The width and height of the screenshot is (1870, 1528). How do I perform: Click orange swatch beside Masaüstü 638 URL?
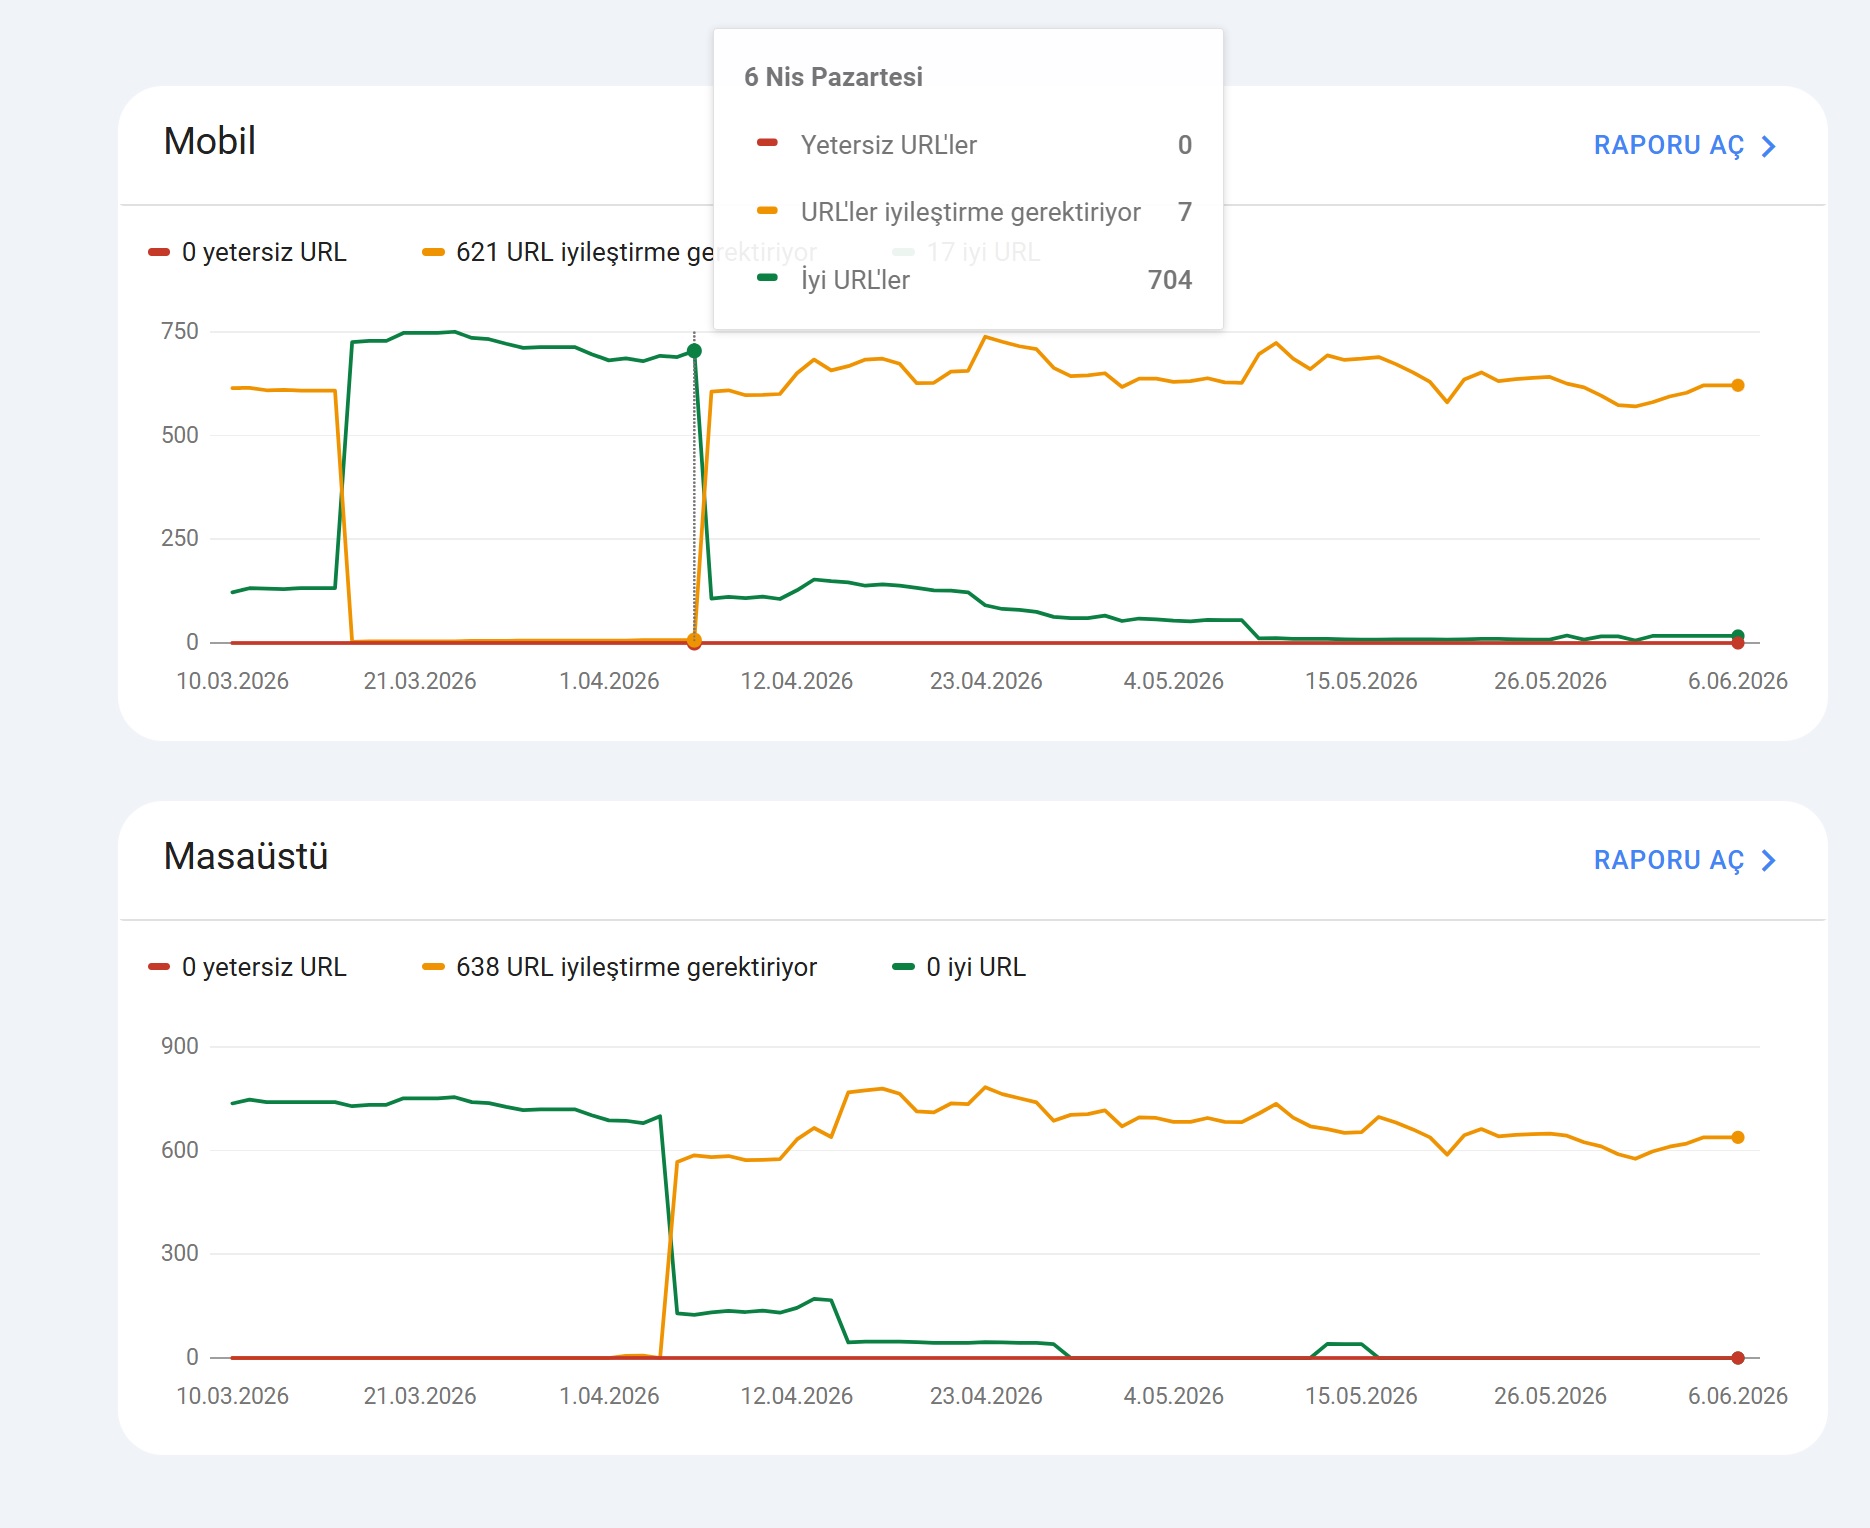433,967
